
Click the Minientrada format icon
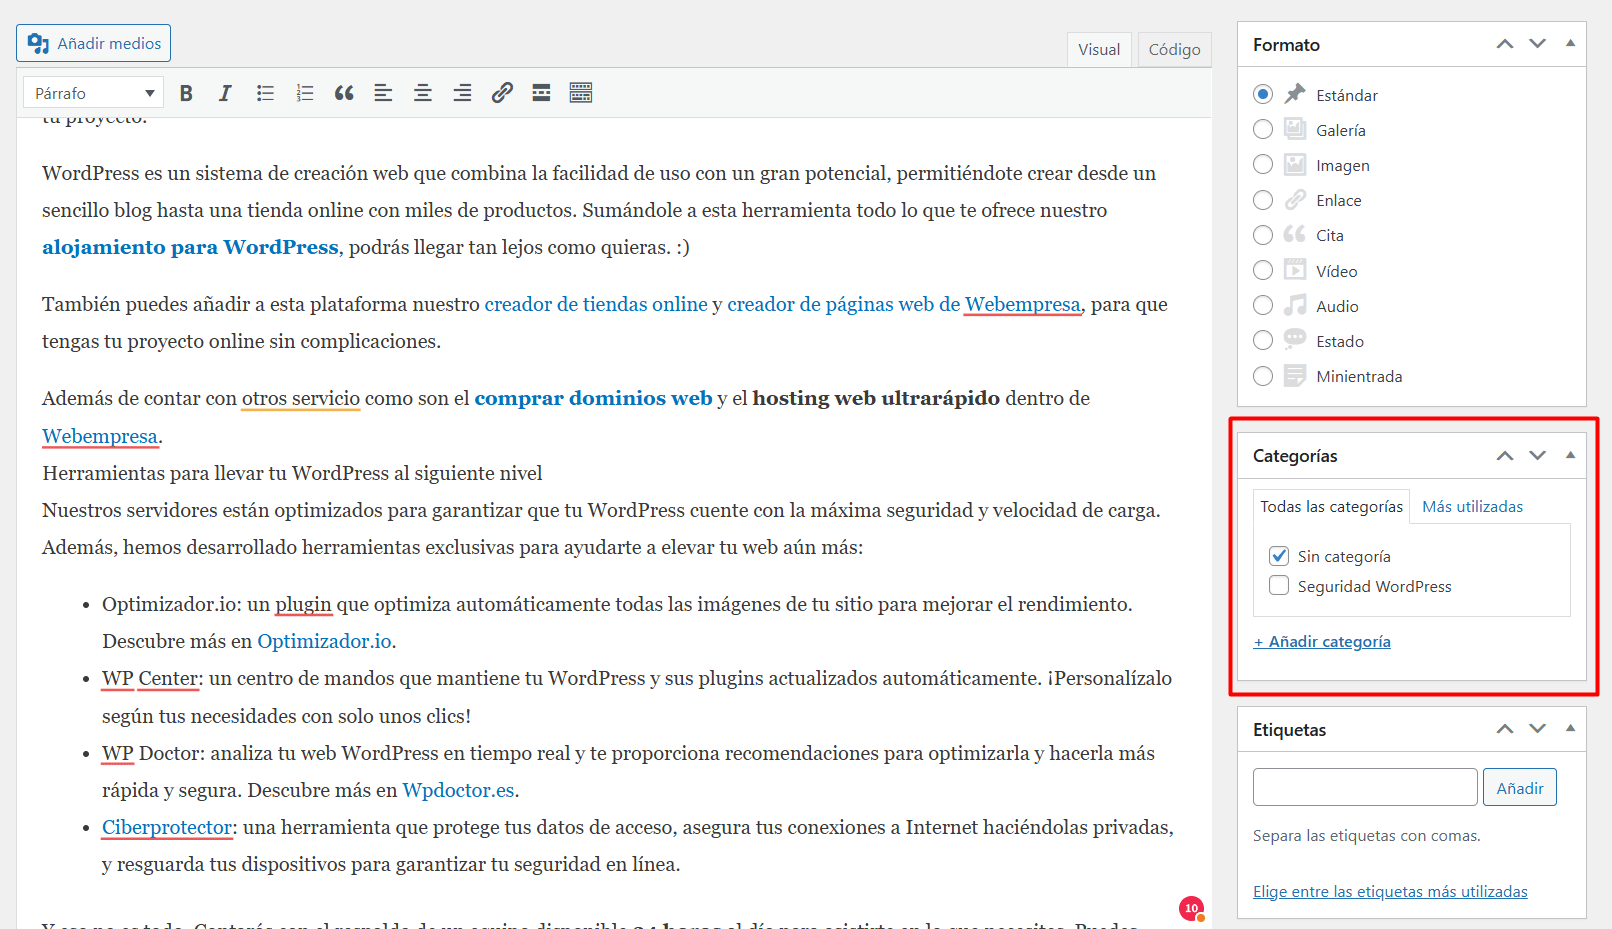pyautogui.click(x=1295, y=375)
